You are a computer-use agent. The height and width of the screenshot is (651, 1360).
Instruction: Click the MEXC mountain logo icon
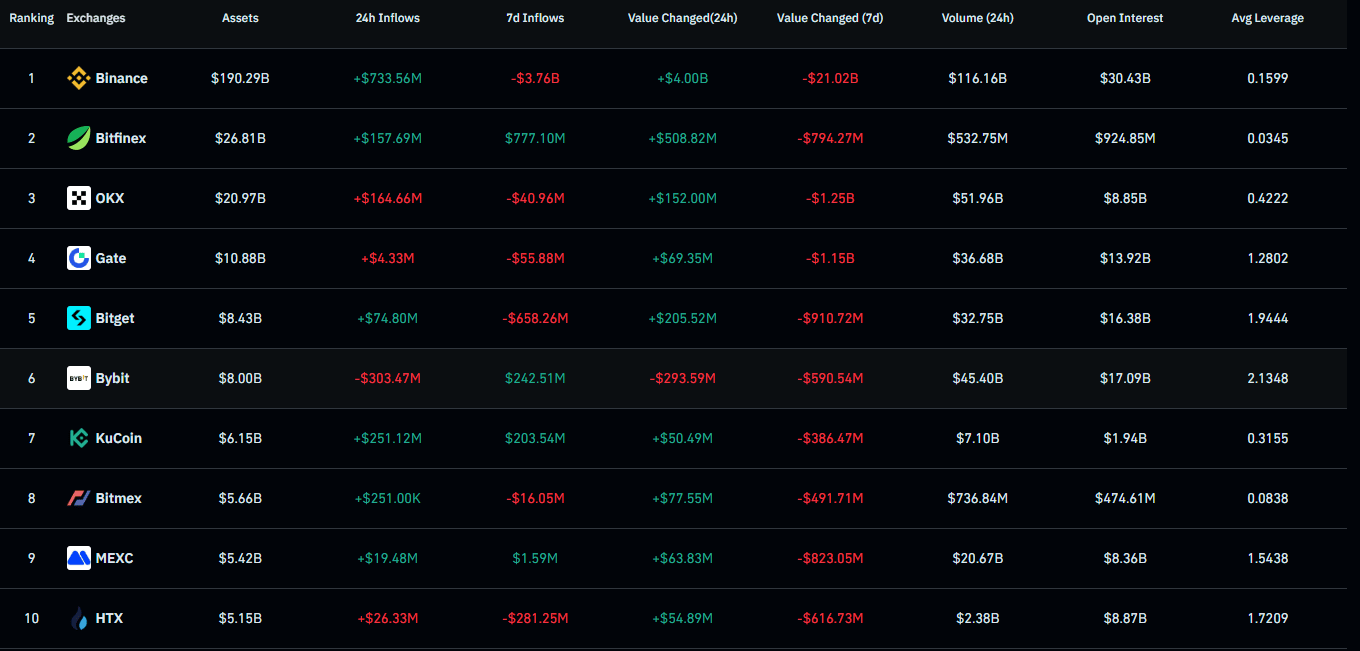79,558
